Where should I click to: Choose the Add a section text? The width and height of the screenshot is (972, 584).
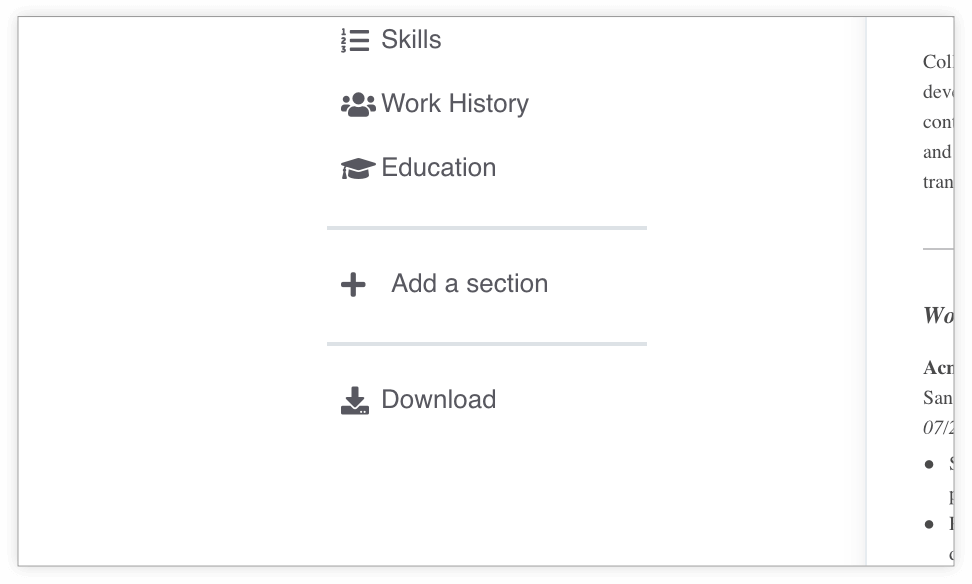pos(469,283)
